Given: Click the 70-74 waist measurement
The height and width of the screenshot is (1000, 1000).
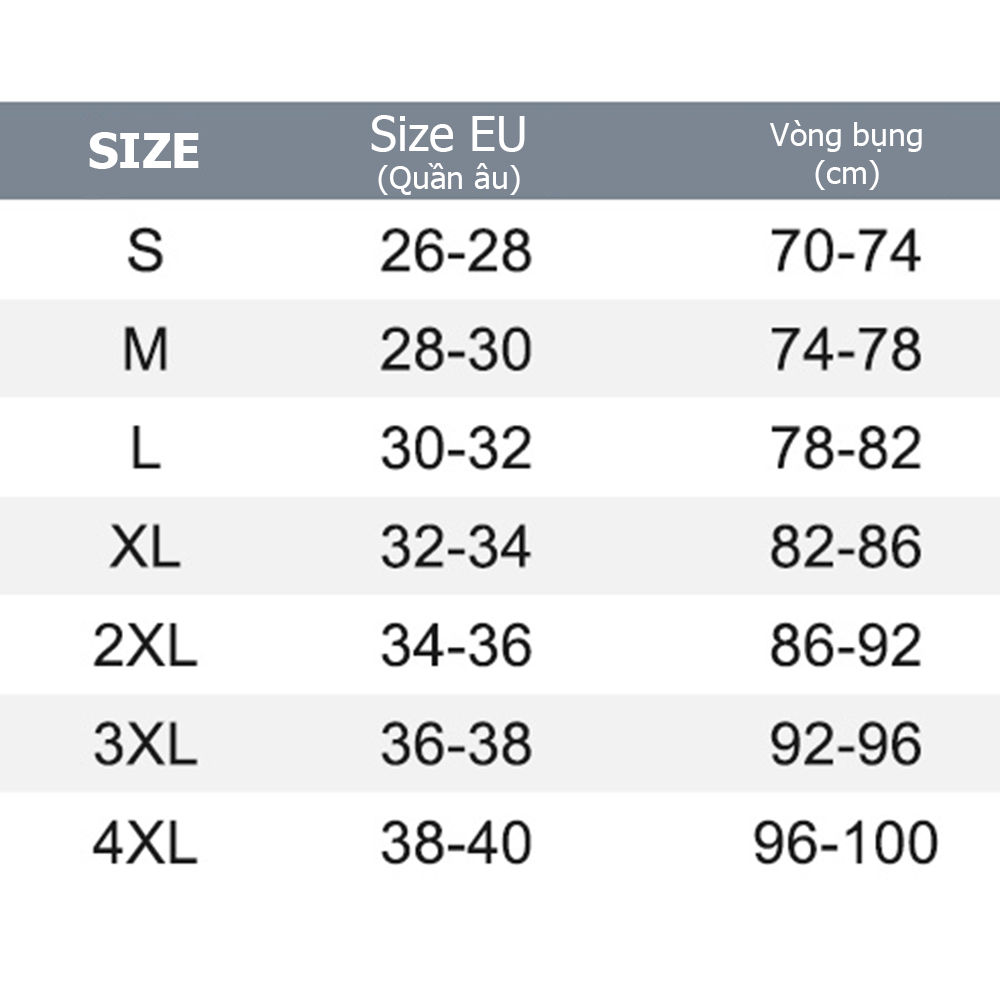Looking at the screenshot, I should click(x=845, y=250).
